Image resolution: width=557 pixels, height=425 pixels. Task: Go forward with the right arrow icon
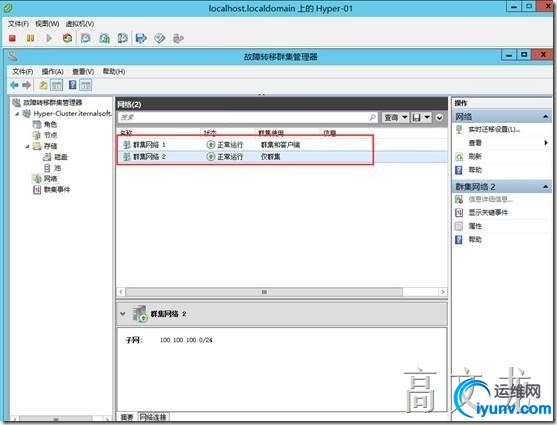pos(27,85)
